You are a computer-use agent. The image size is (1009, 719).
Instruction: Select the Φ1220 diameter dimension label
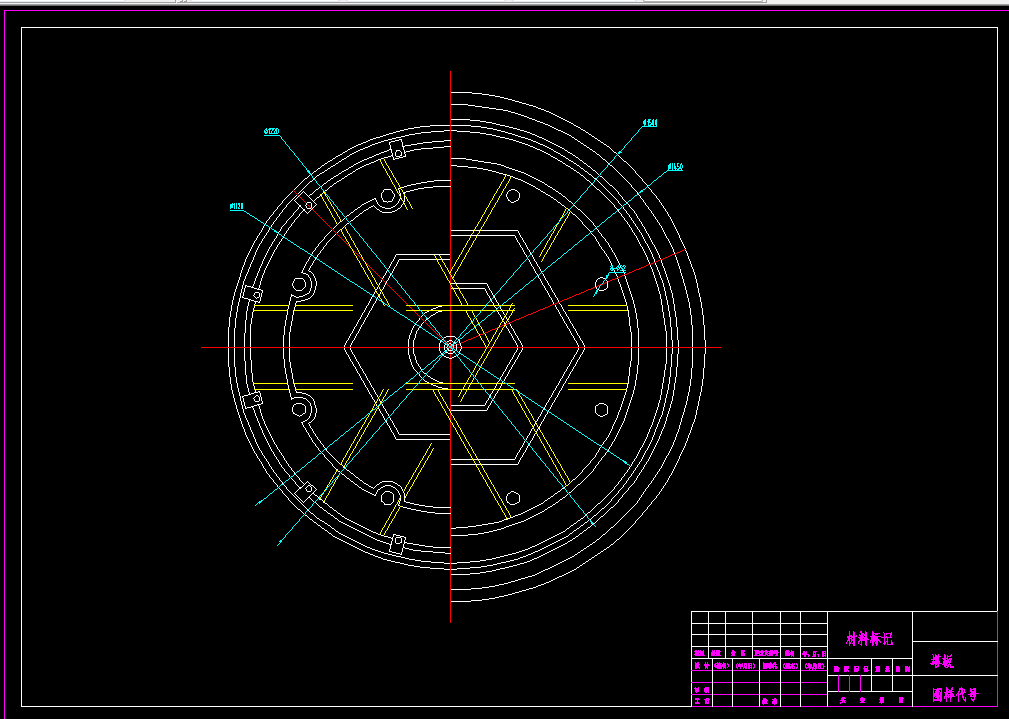coord(272,131)
